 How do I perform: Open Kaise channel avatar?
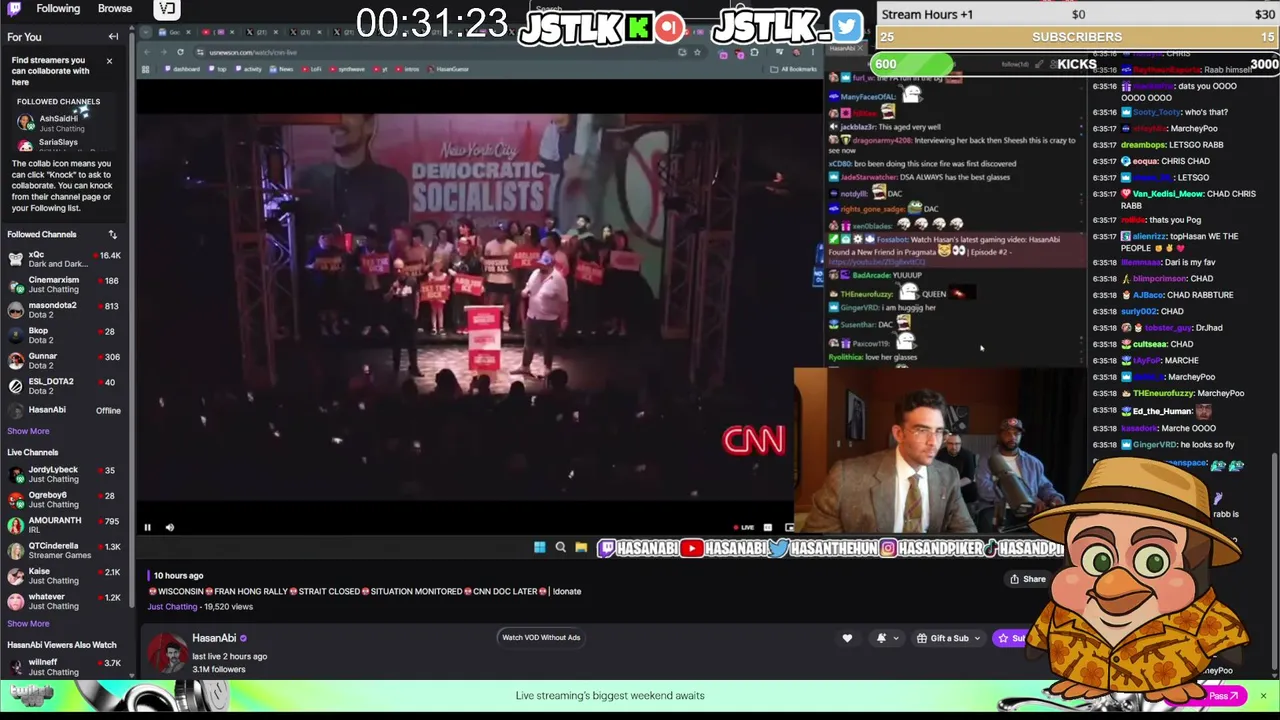tap(16, 575)
